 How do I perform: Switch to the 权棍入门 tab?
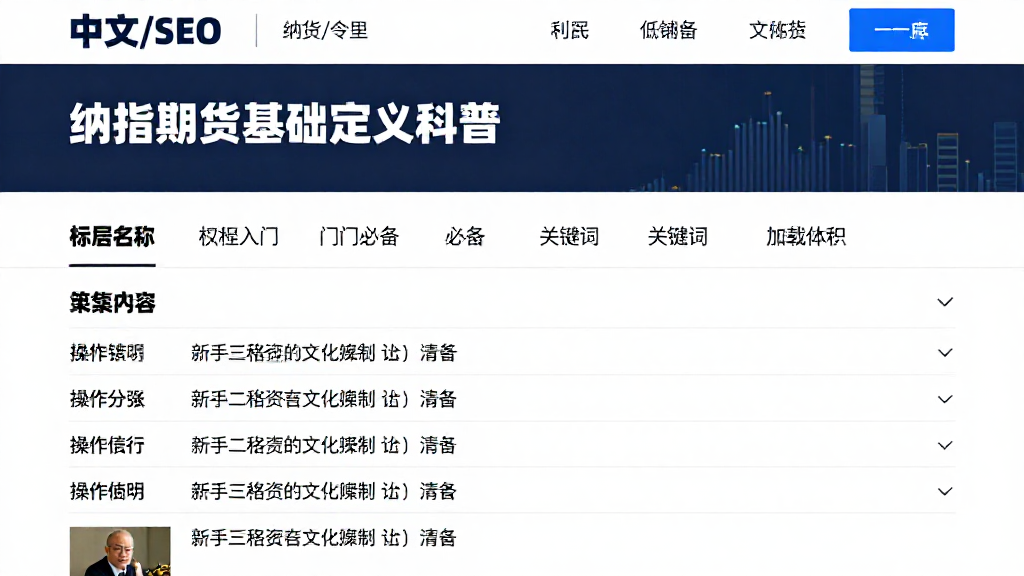click(238, 236)
